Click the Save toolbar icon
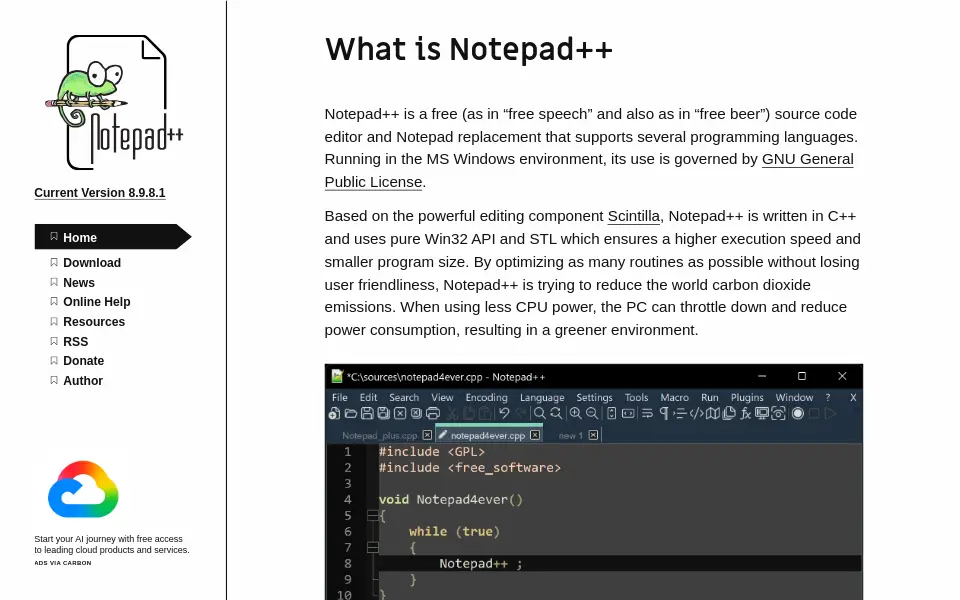The image size is (960, 600). click(367, 413)
